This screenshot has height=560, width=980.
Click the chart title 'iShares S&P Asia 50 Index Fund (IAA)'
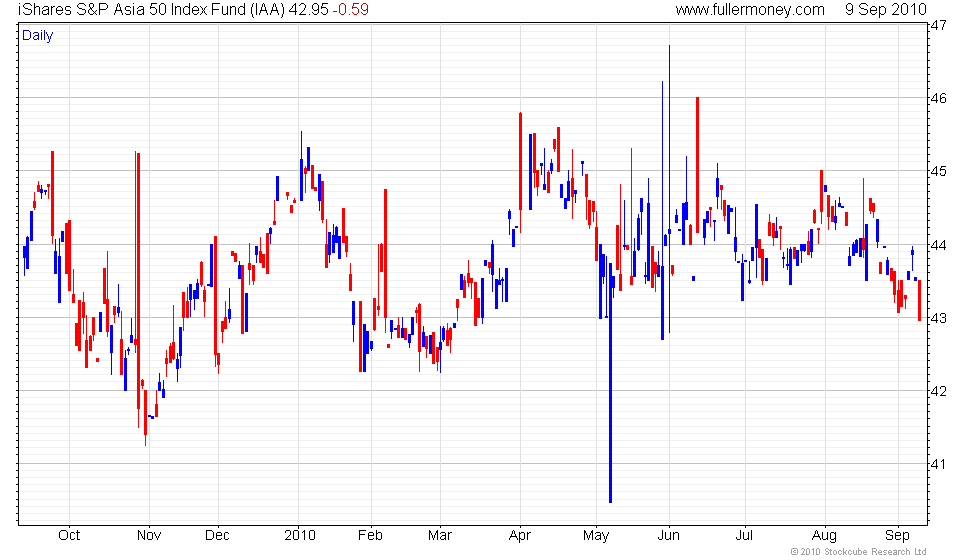pos(151,9)
